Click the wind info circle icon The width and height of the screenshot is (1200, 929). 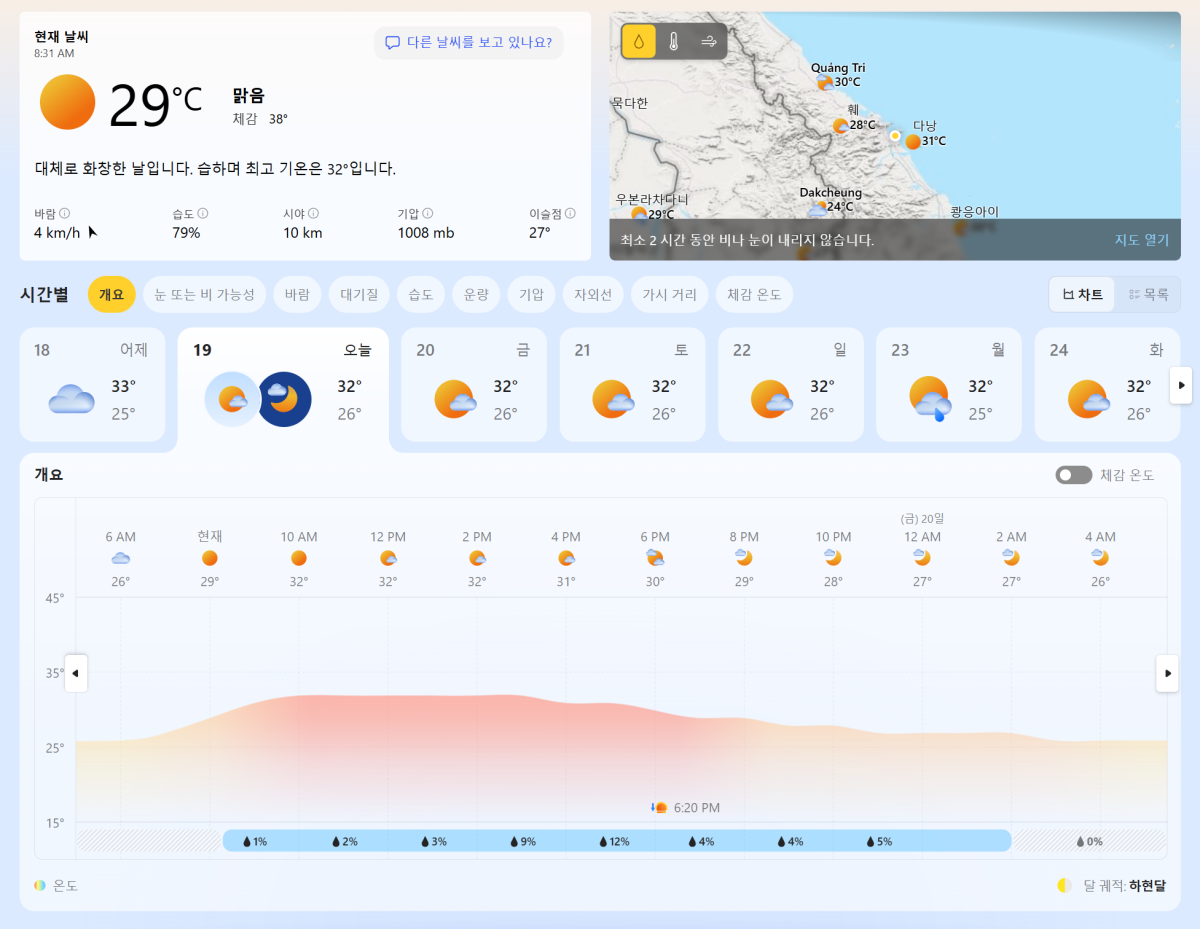coord(65,213)
